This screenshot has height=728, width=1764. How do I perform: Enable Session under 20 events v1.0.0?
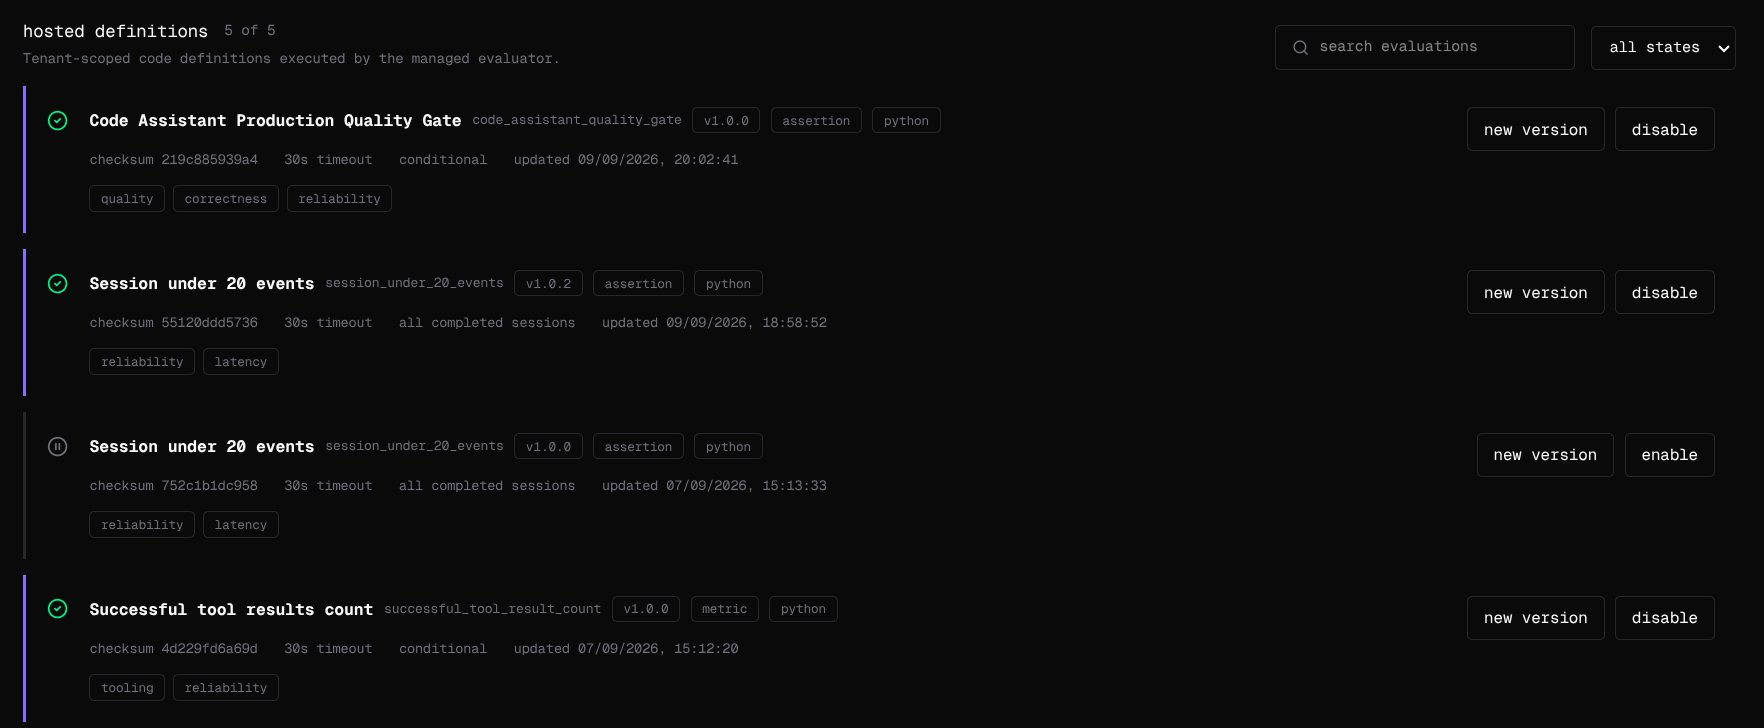[x=1669, y=455]
